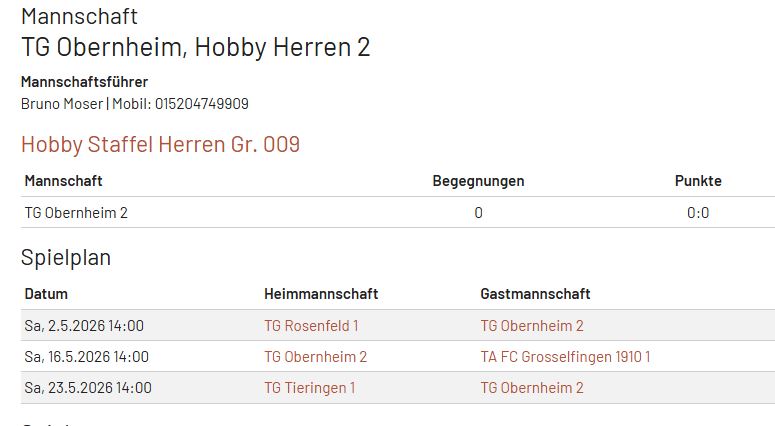Click the Begegnungen column header
The height and width of the screenshot is (426, 775).
478,181
